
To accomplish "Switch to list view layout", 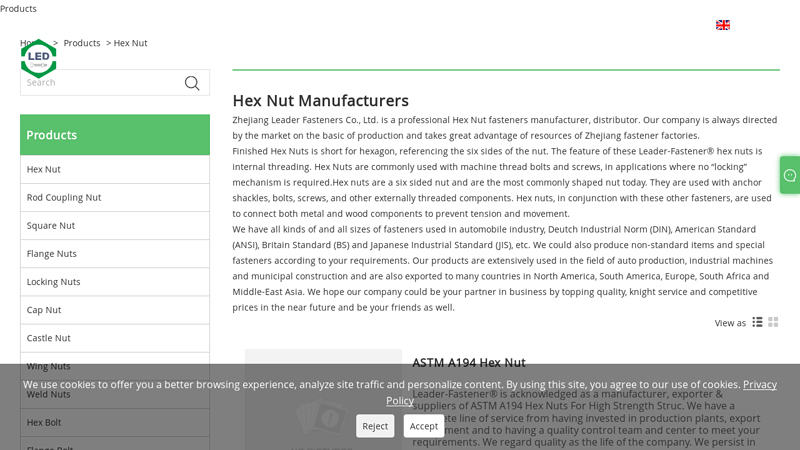I will coord(757,322).
